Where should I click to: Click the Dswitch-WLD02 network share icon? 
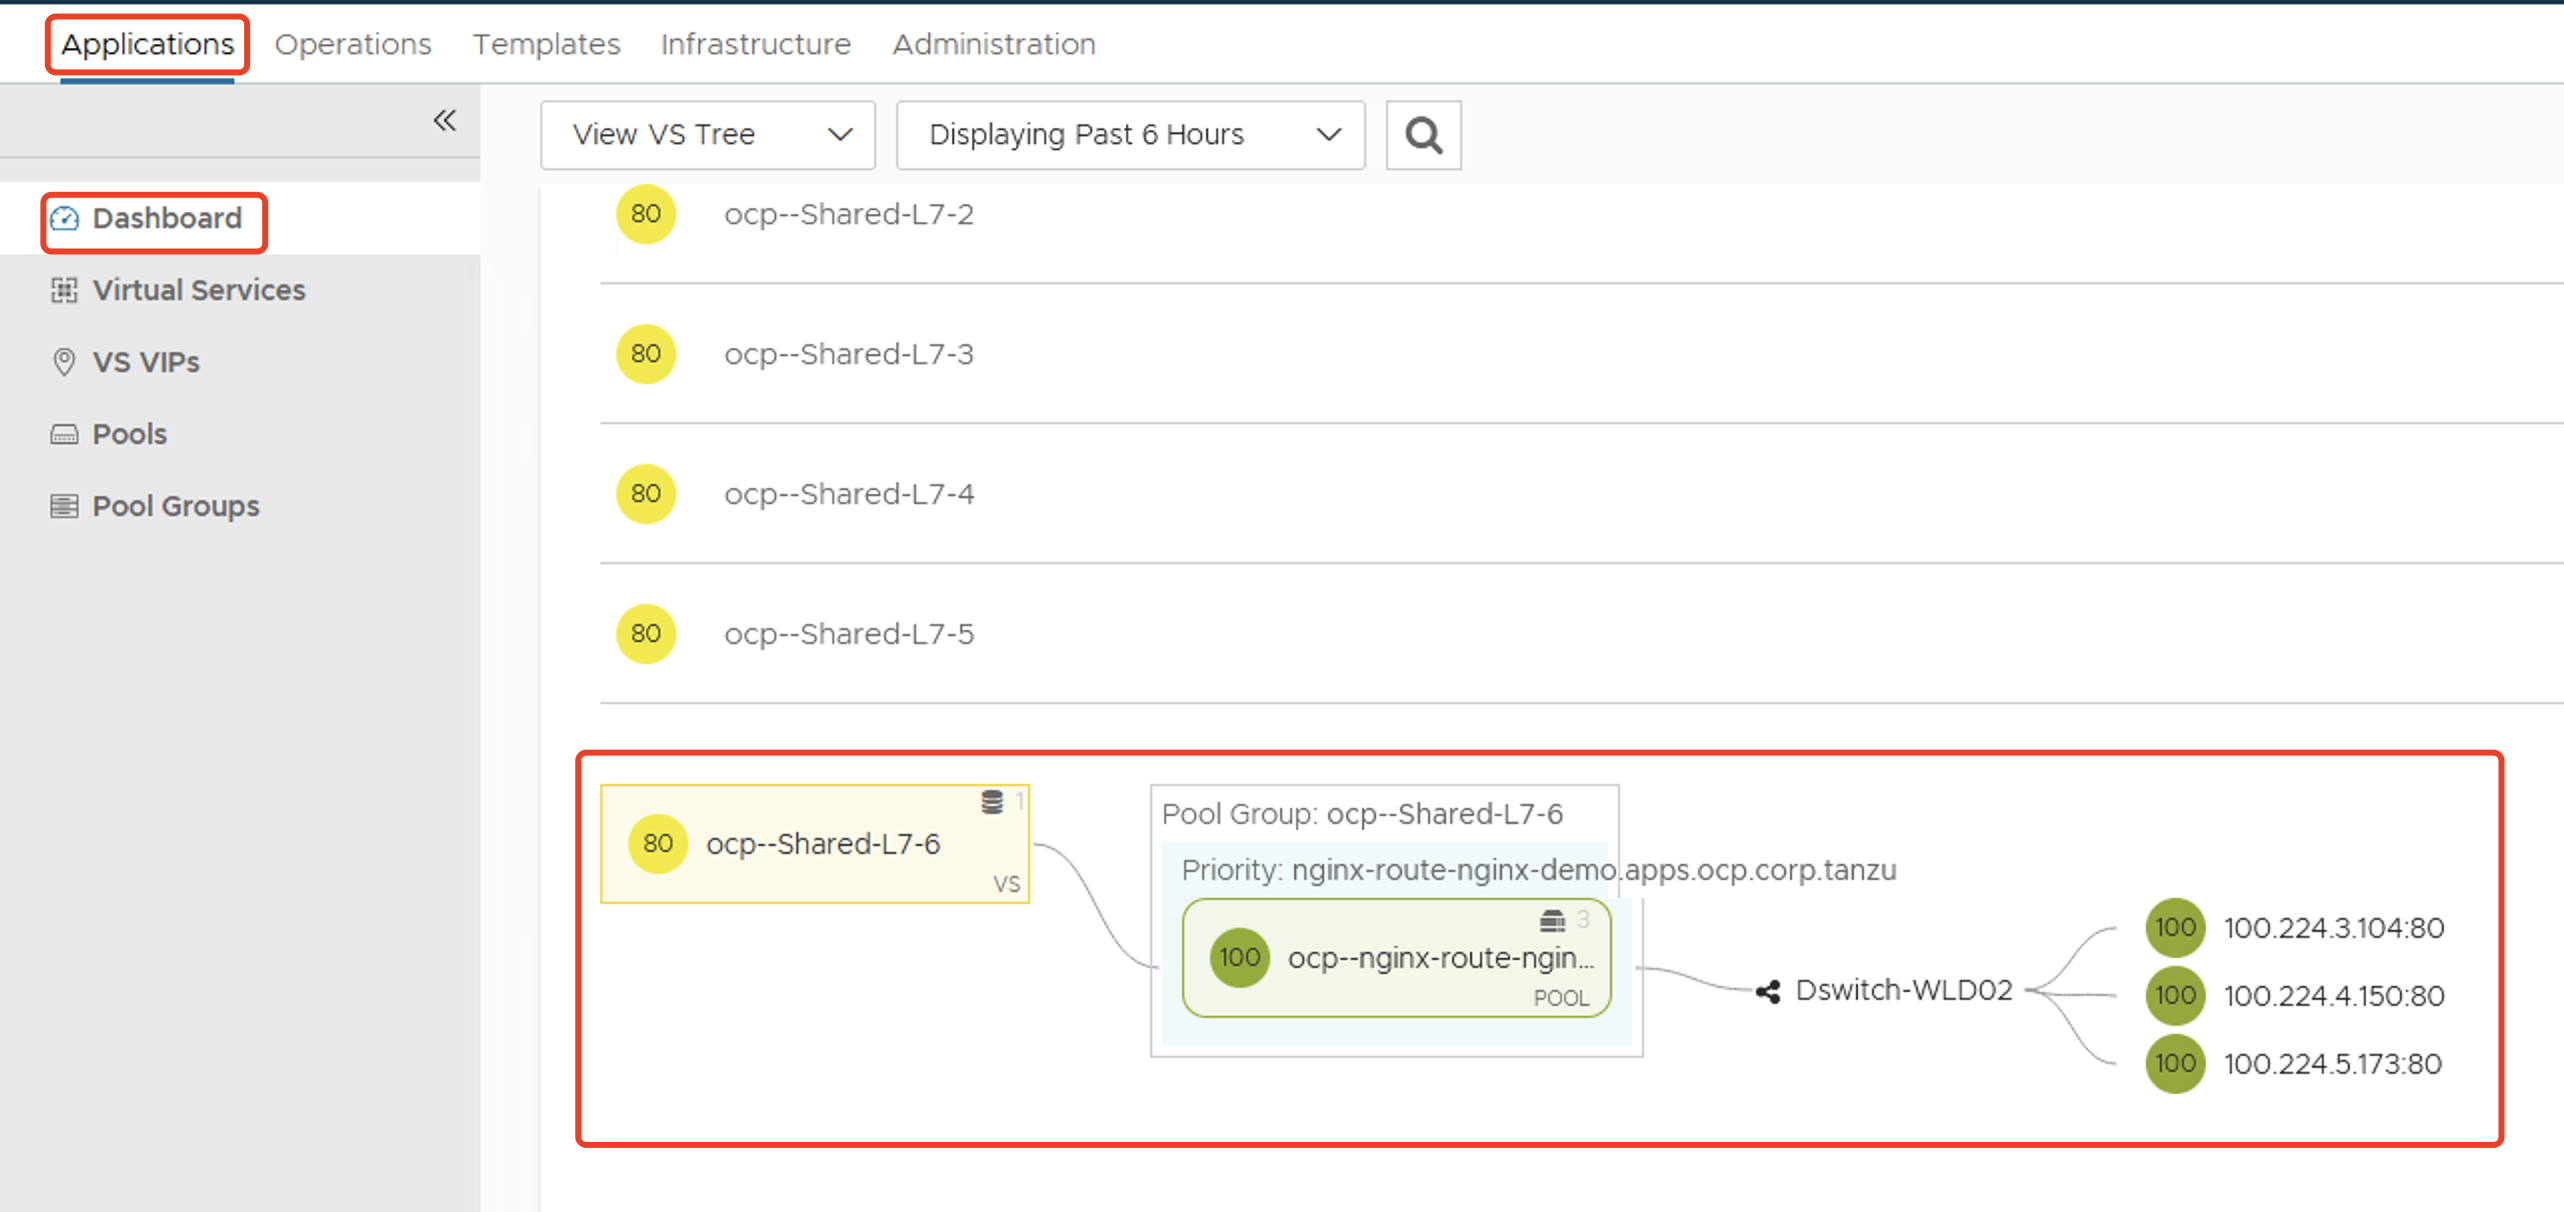tap(1767, 991)
